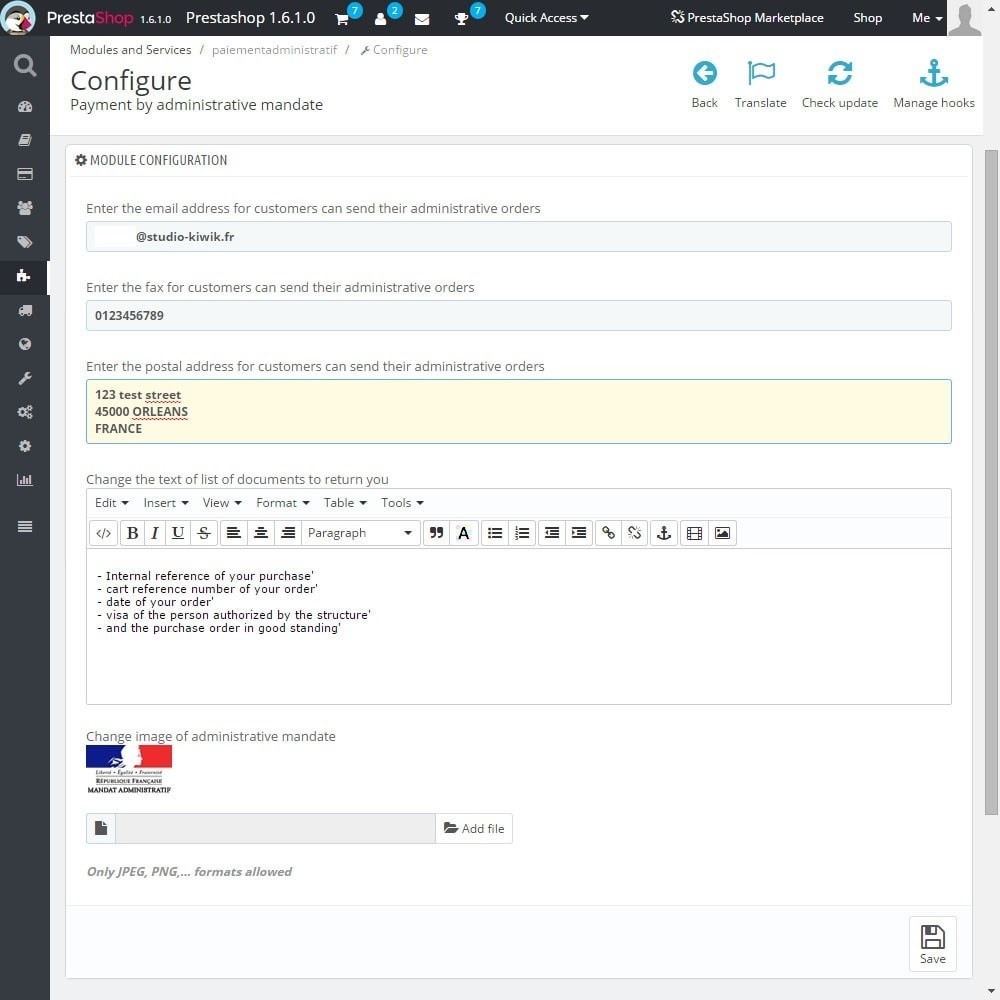Click Modules and Services breadcrumb
Image resolution: width=1000 pixels, height=1000 pixels.
(131, 50)
